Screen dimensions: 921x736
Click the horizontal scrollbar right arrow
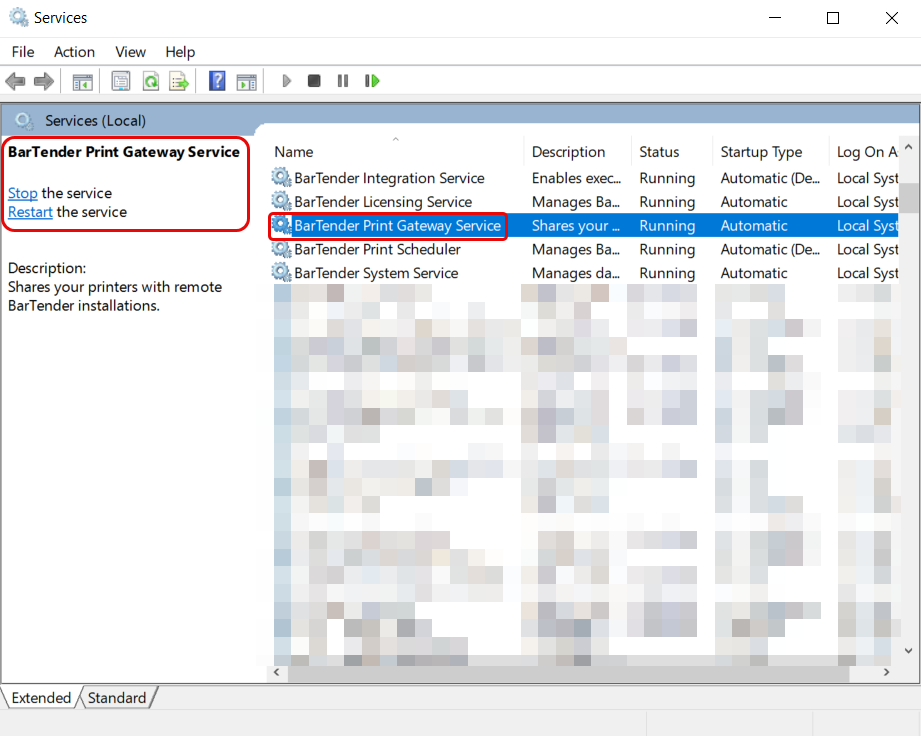point(886,672)
